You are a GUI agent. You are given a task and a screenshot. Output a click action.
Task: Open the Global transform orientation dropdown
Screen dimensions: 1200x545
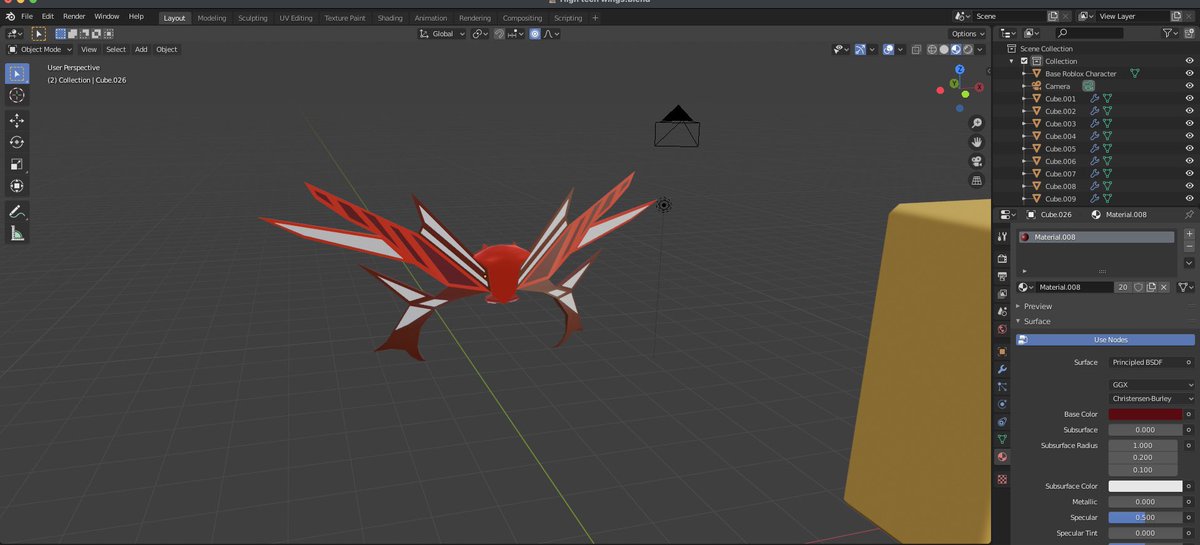(x=442, y=34)
